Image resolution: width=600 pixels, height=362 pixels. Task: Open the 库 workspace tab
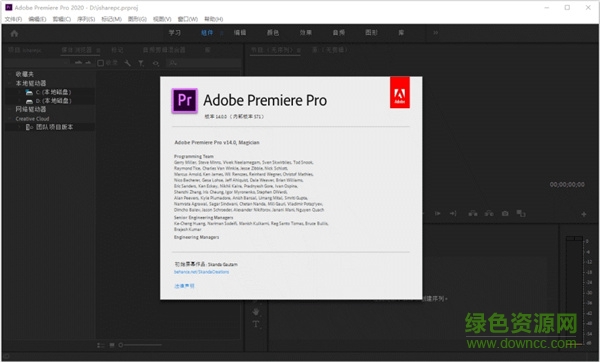click(x=401, y=33)
